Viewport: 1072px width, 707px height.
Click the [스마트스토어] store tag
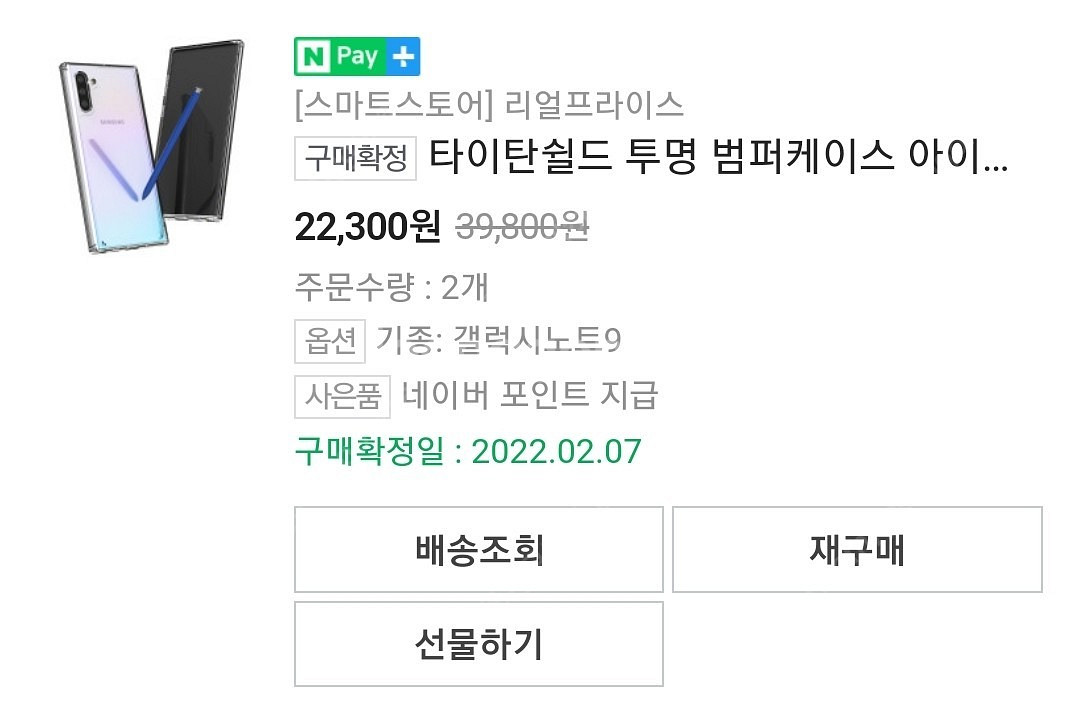point(394,105)
